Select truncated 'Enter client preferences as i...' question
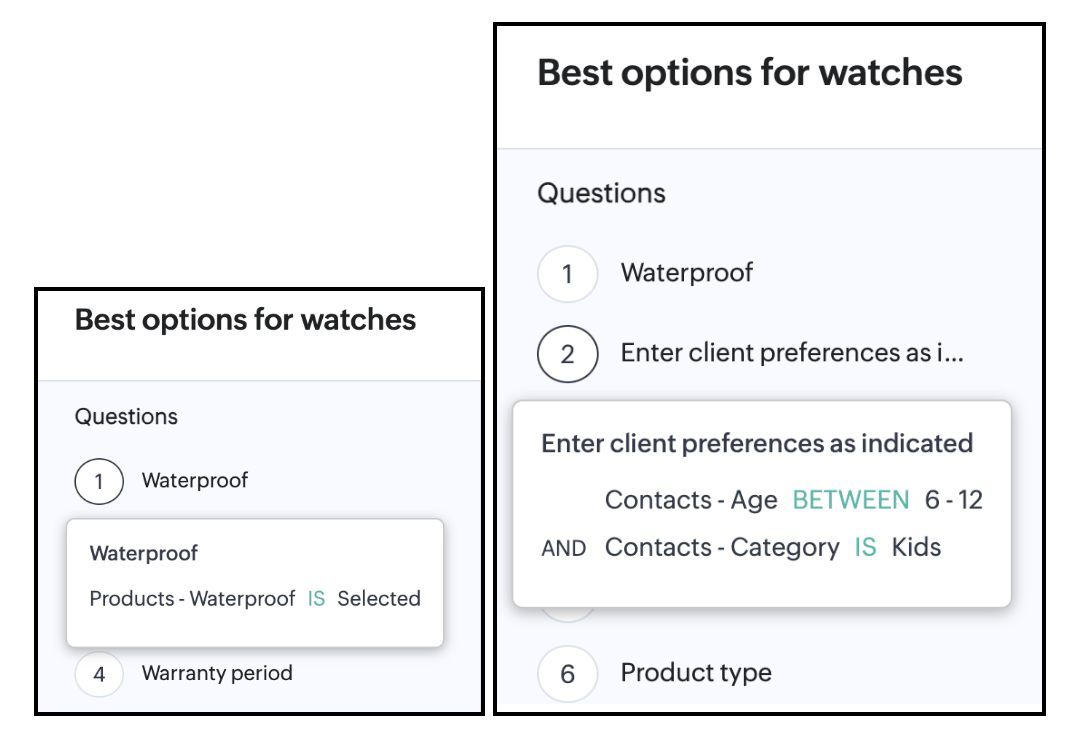The image size is (1074, 752). click(791, 353)
